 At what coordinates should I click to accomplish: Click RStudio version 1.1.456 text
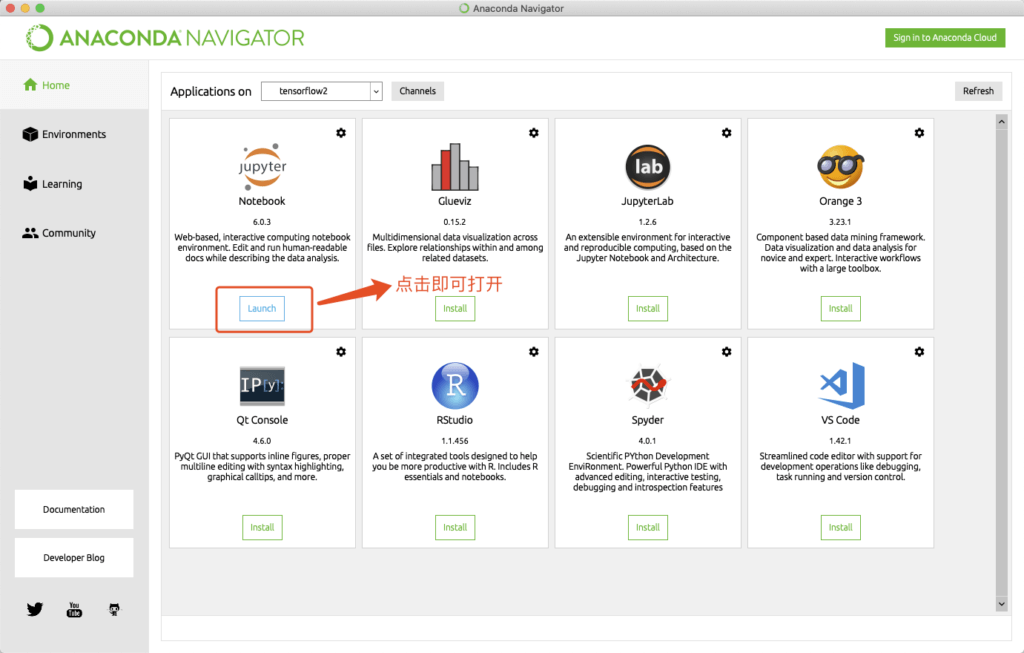455,441
